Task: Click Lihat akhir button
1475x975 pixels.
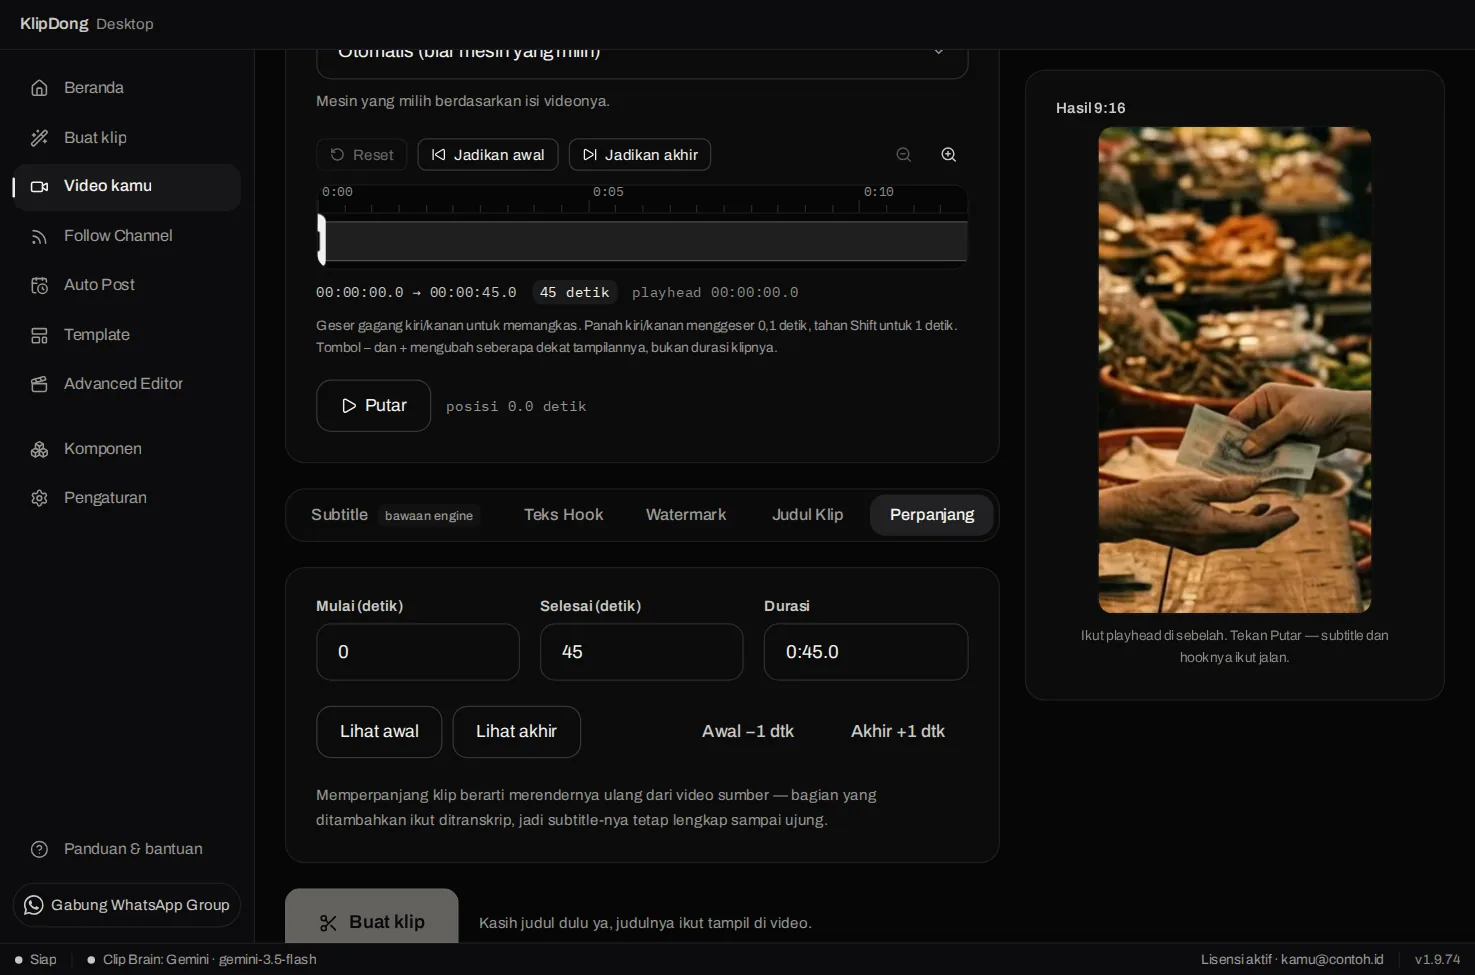Action: 516,732
